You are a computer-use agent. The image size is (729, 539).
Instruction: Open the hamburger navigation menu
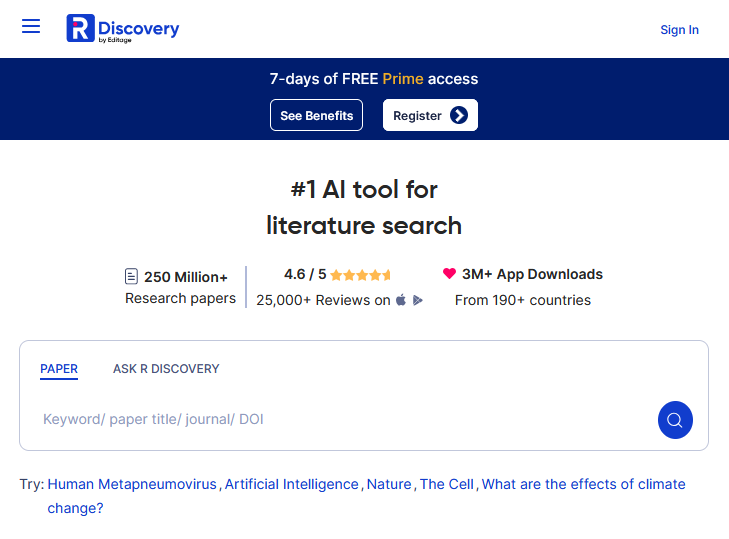coord(31,26)
